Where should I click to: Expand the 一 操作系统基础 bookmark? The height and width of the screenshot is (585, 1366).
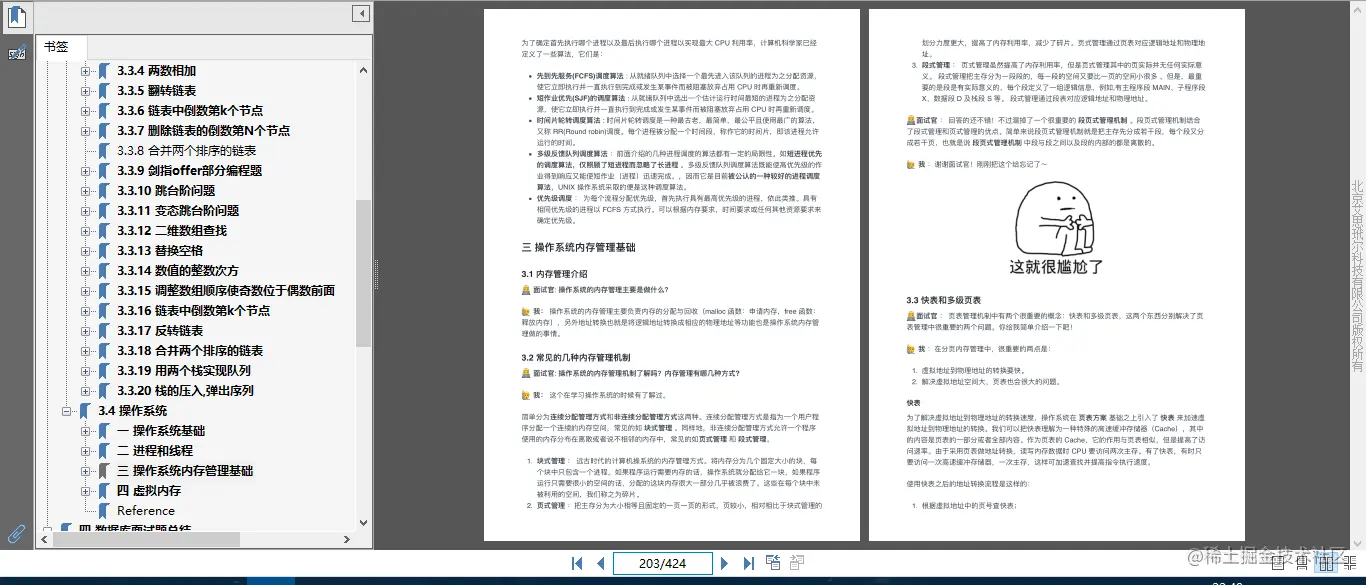pos(85,431)
